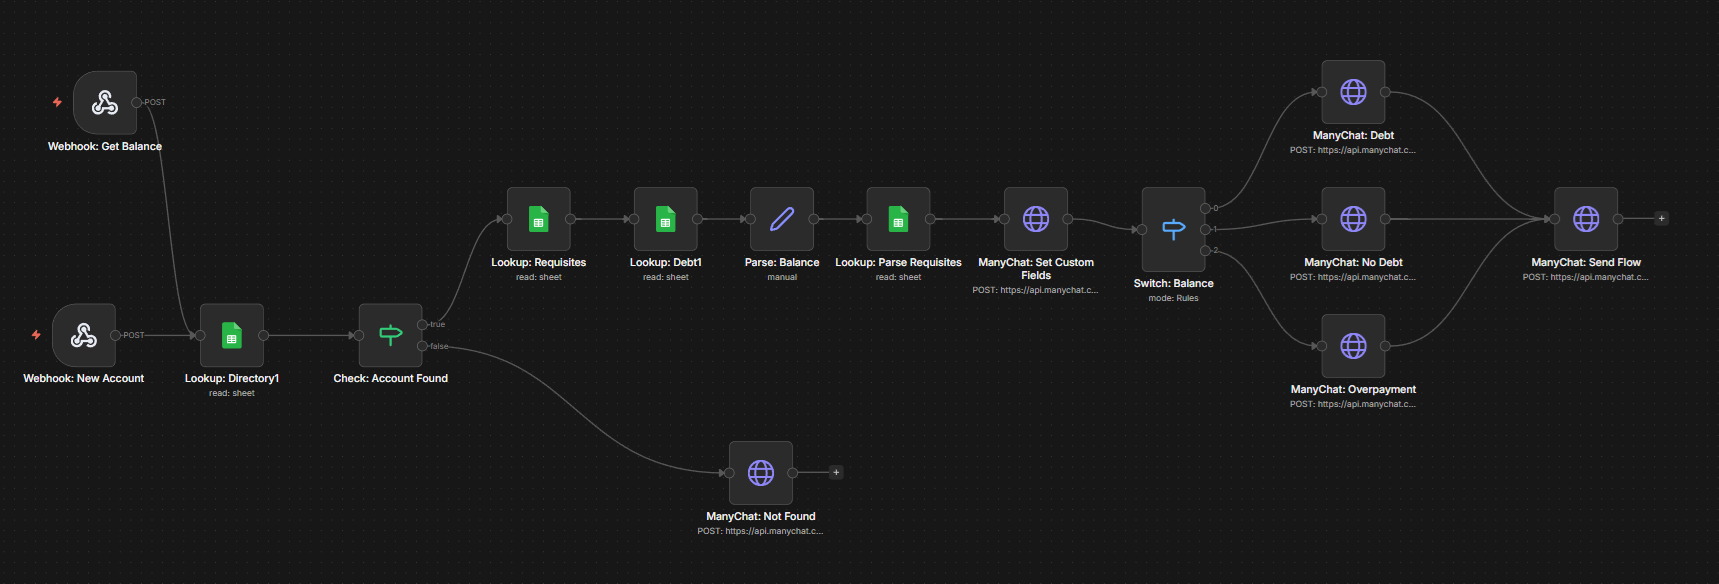
Task: Click the 'Lookup: Parse Requisites' label
Action: 898,262
